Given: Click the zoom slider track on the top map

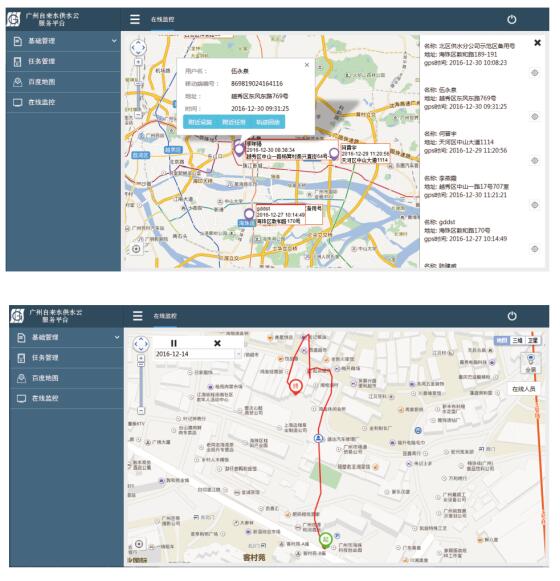Looking at the screenshot, I should pos(138,88).
